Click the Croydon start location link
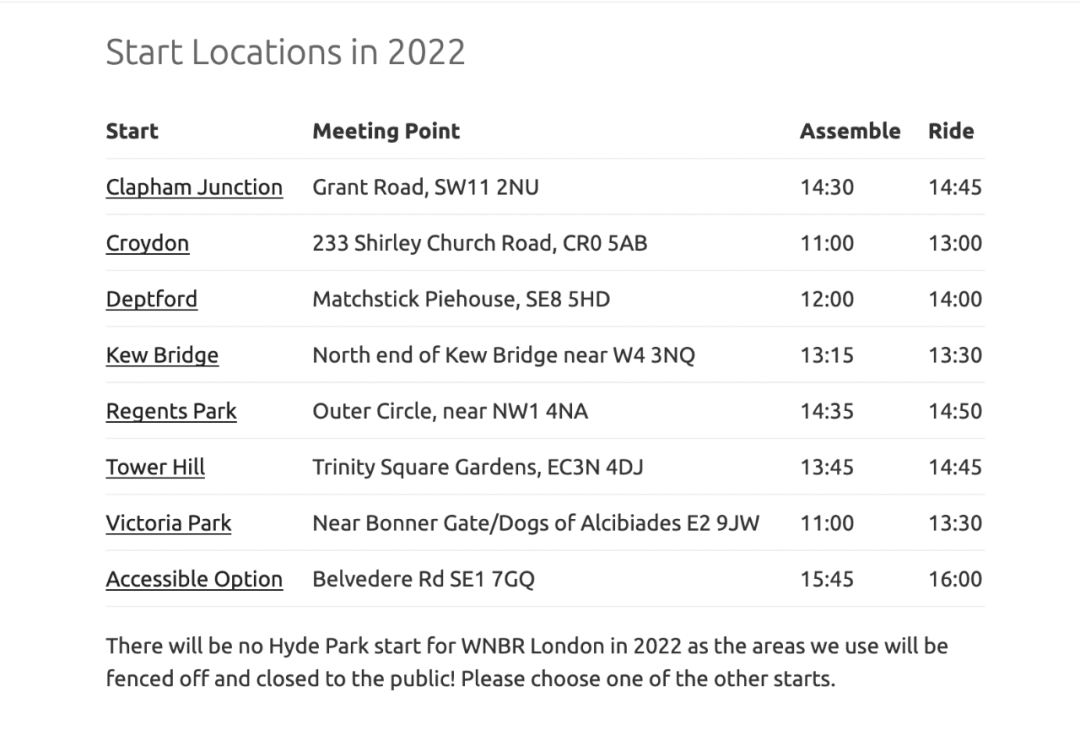This screenshot has height=741, width=1080. click(147, 243)
